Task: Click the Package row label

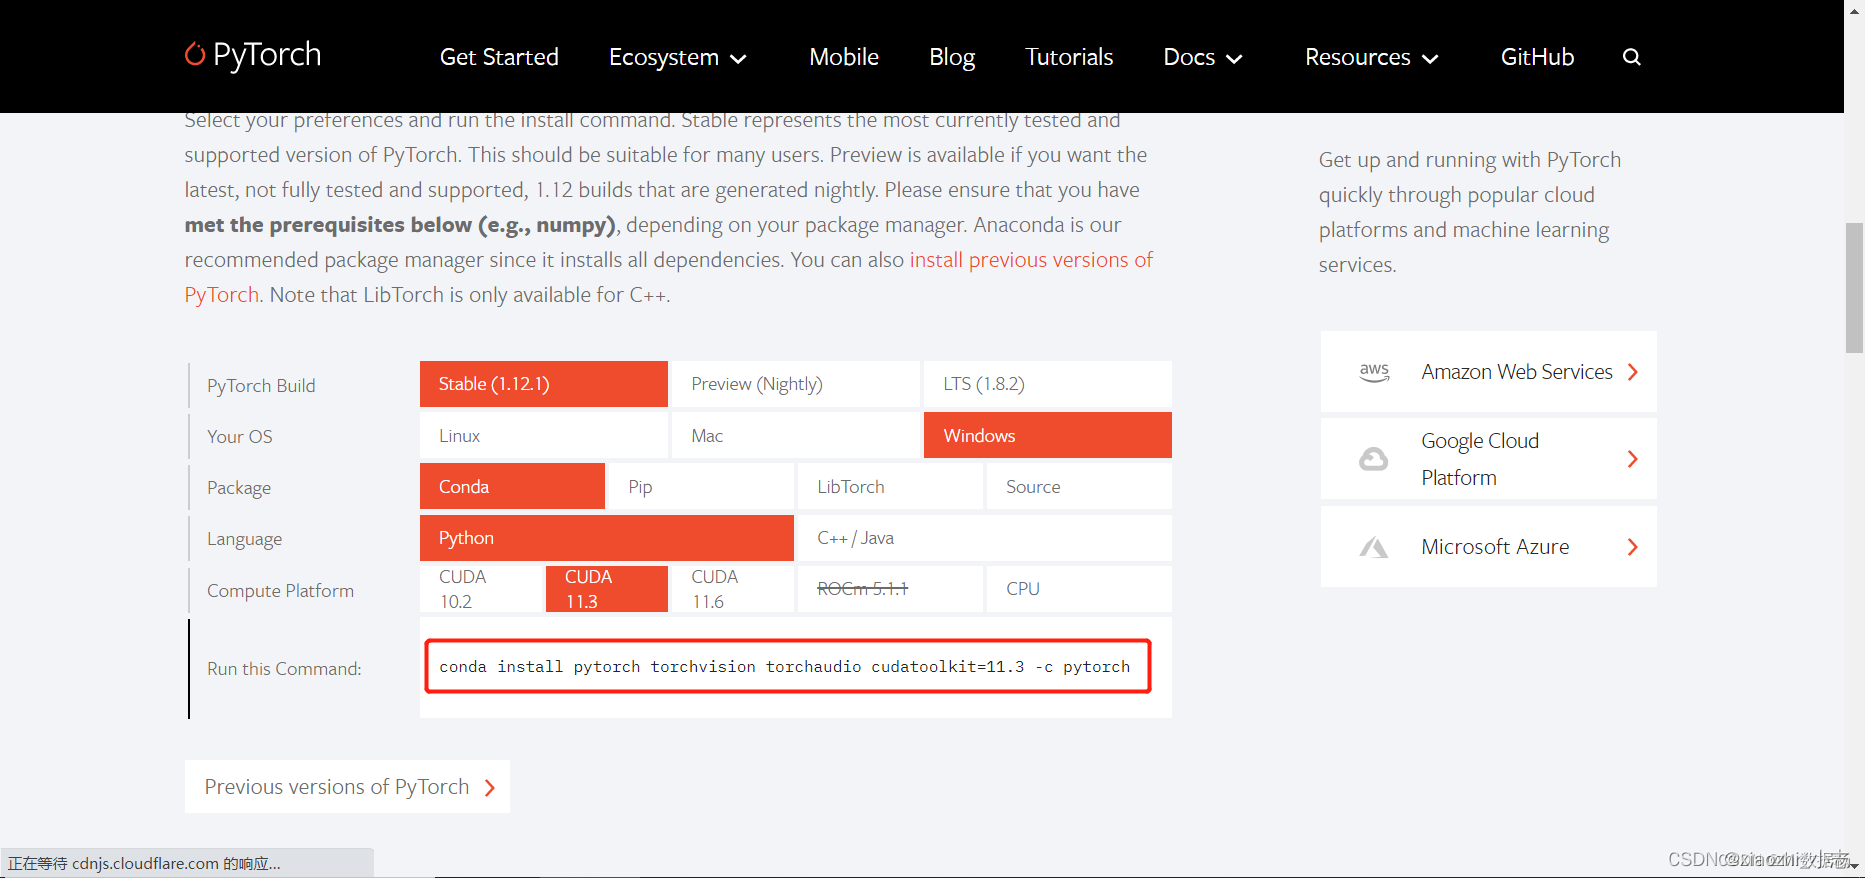Action: (x=239, y=488)
